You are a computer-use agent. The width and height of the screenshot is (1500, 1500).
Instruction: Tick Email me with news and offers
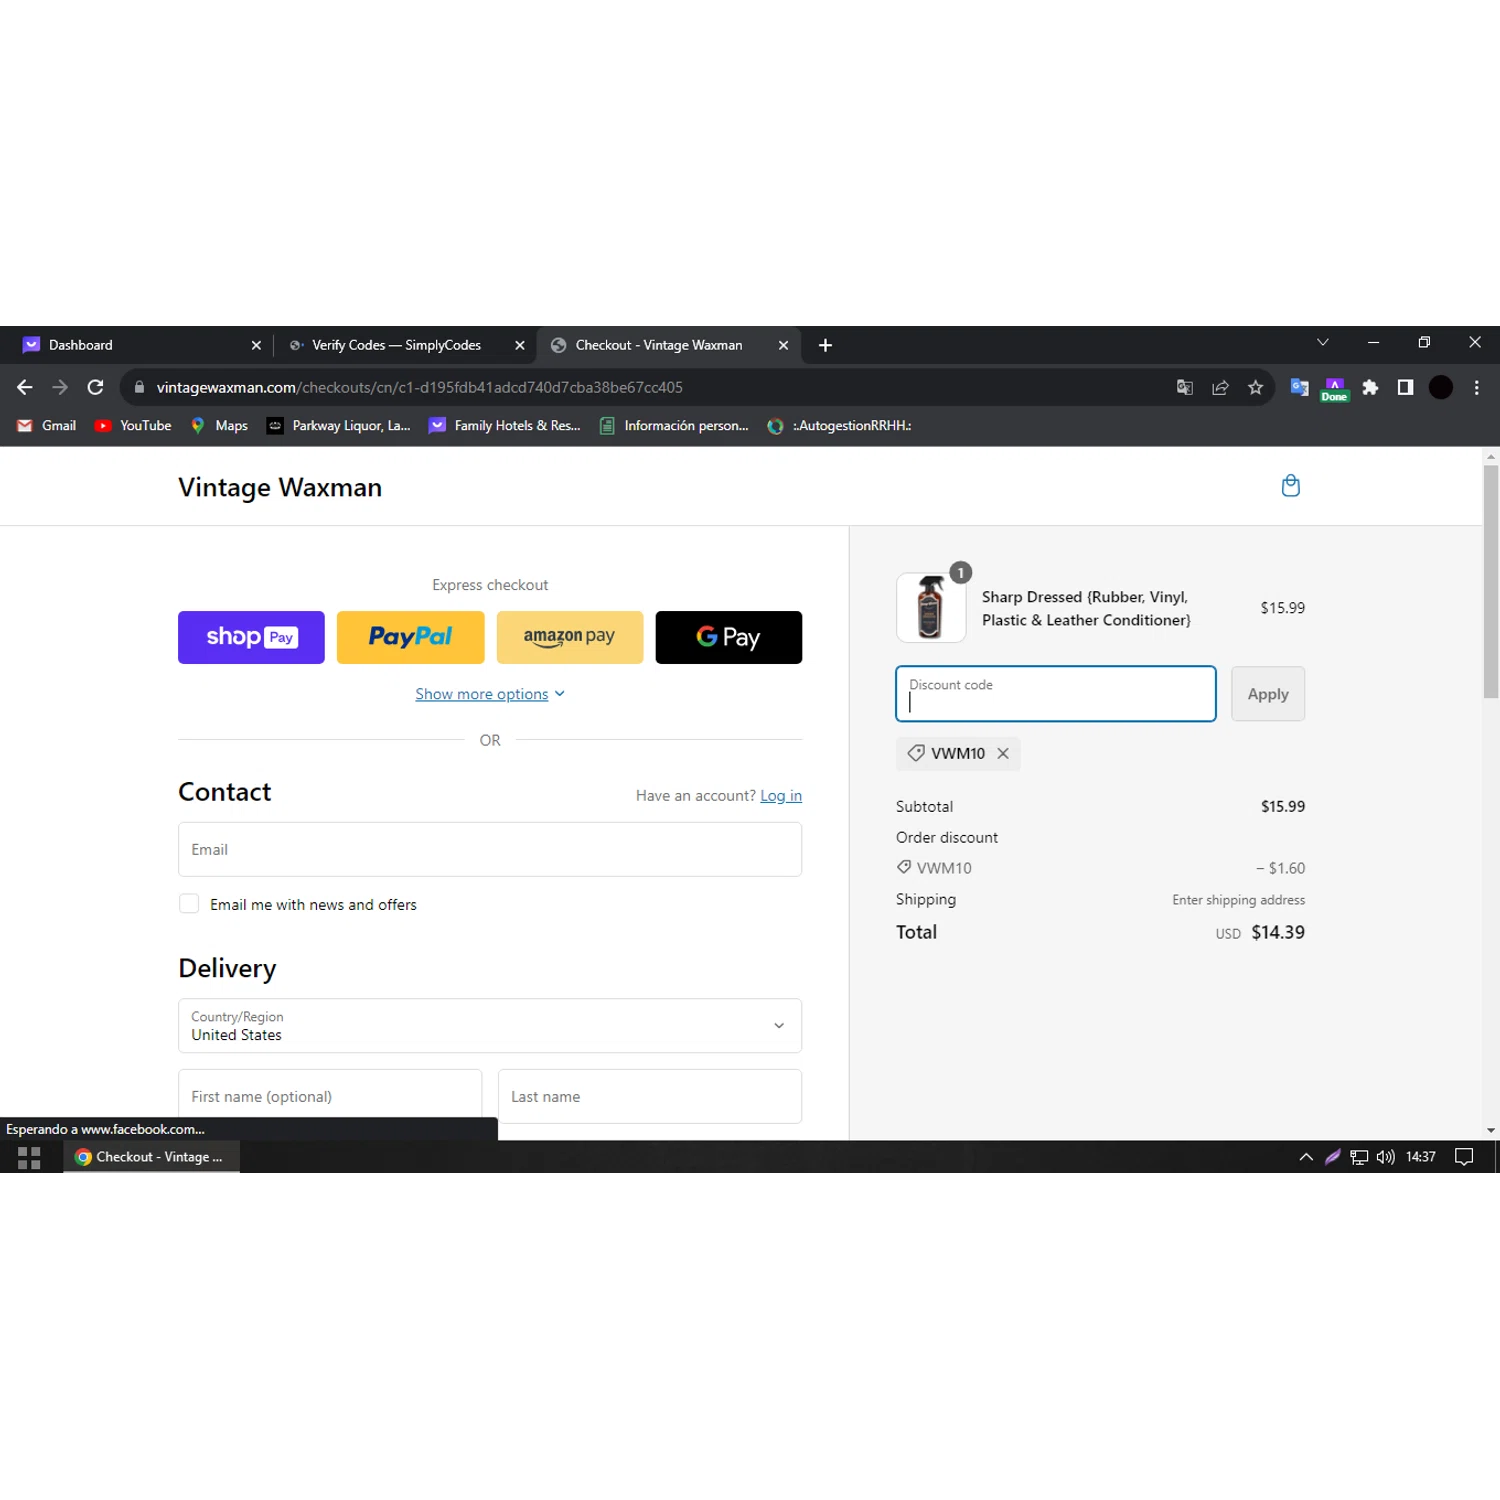click(x=189, y=904)
